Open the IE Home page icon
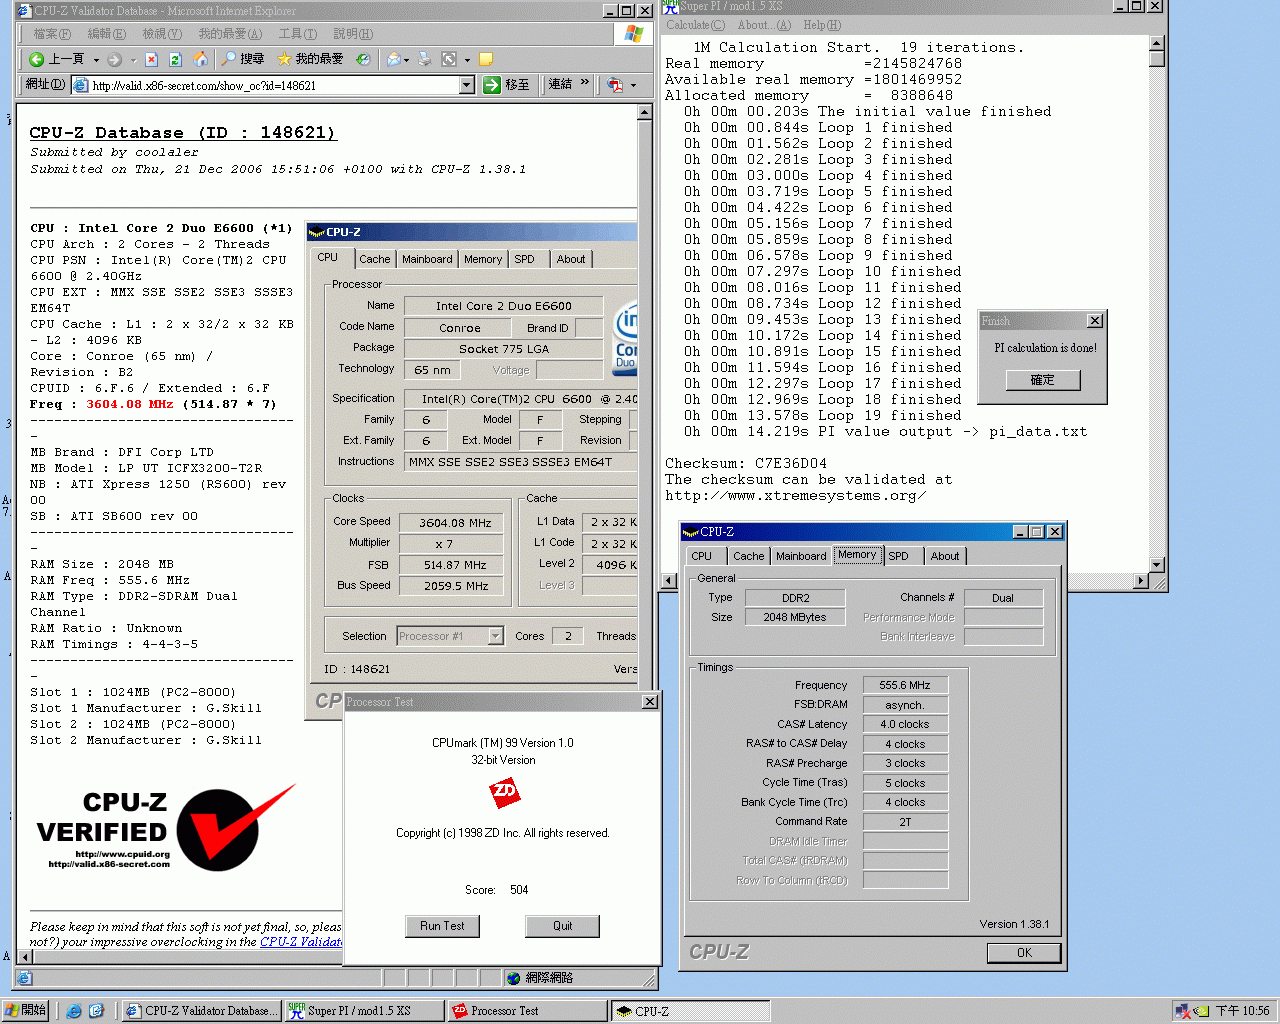The height and width of the screenshot is (1024, 1280). pyautogui.click(x=200, y=59)
